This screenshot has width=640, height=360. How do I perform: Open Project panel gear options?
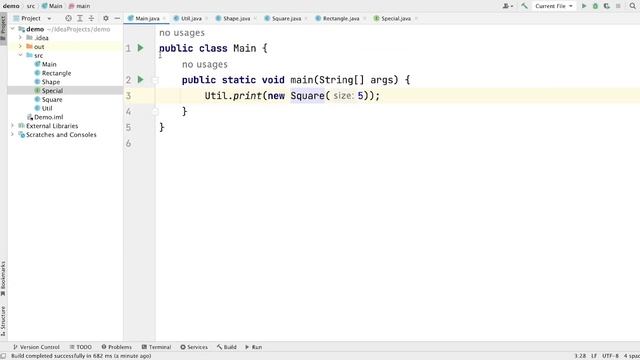[106, 18]
